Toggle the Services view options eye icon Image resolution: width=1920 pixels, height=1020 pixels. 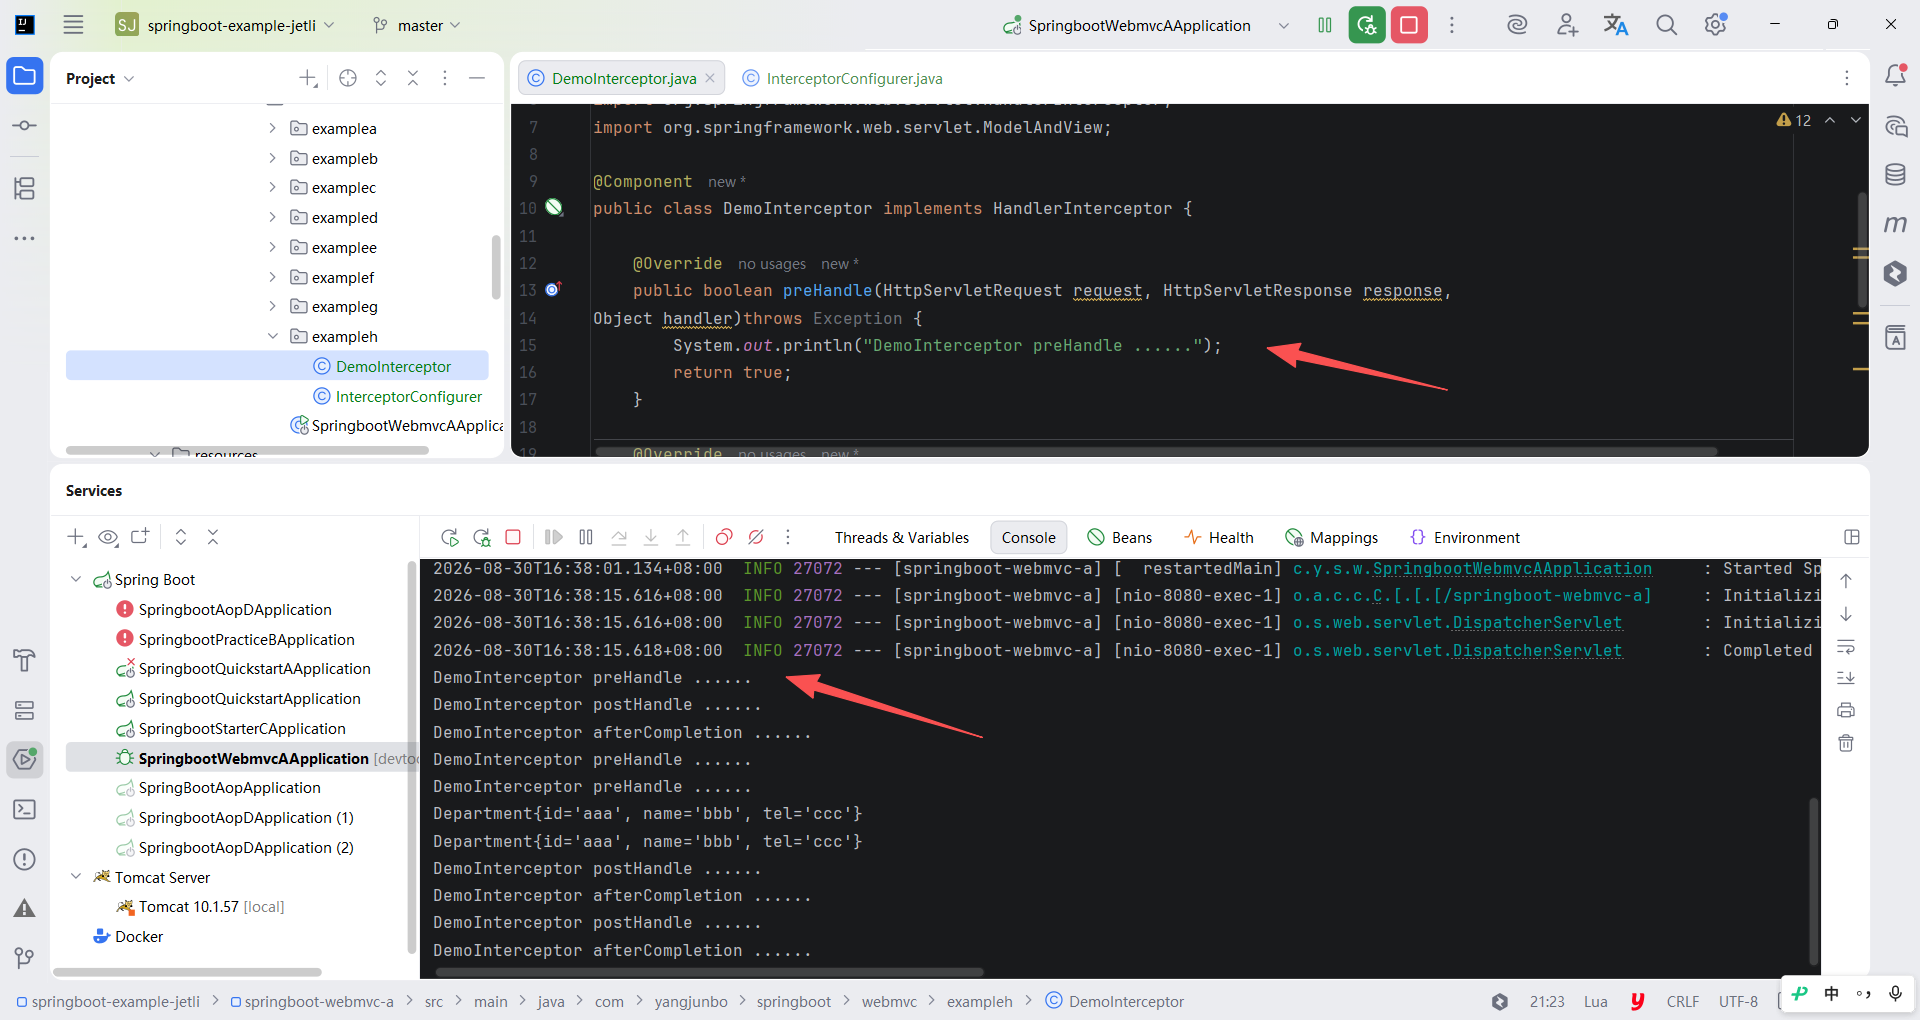click(x=108, y=537)
